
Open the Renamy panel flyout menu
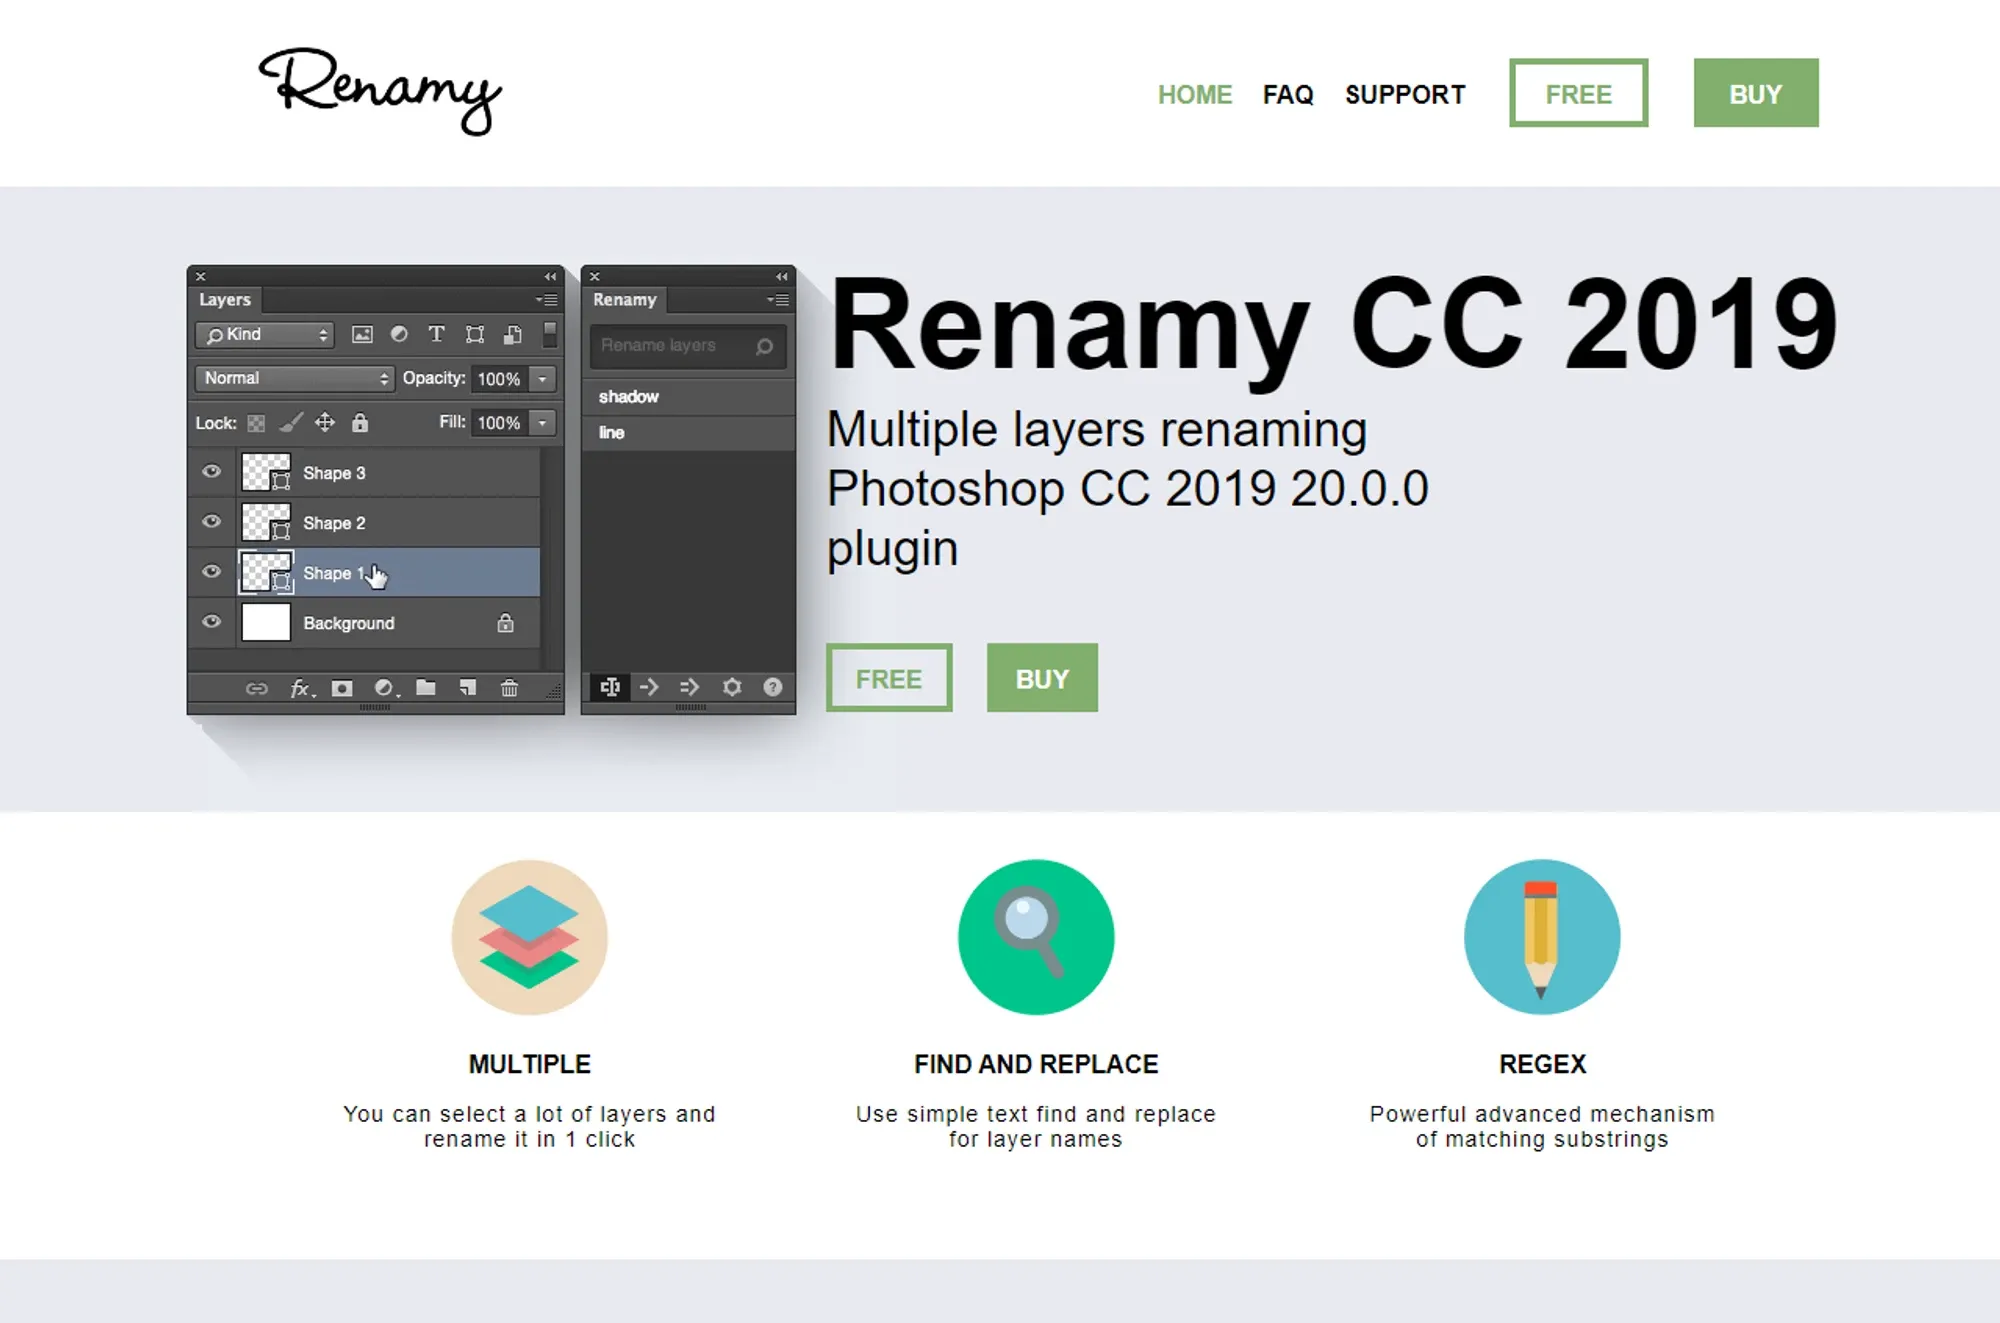tap(778, 300)
